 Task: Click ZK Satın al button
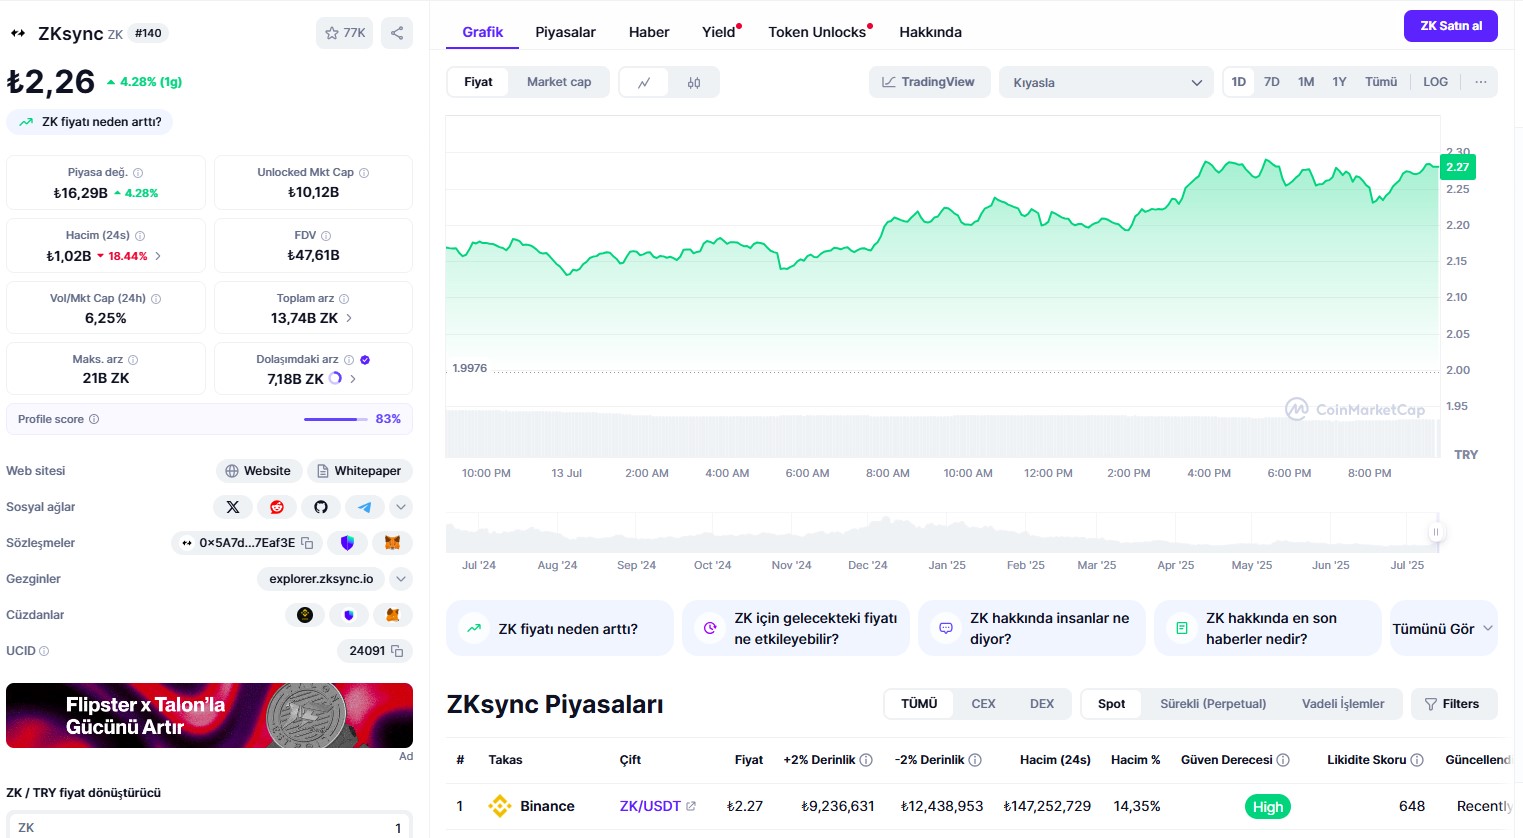point(1451,26)
